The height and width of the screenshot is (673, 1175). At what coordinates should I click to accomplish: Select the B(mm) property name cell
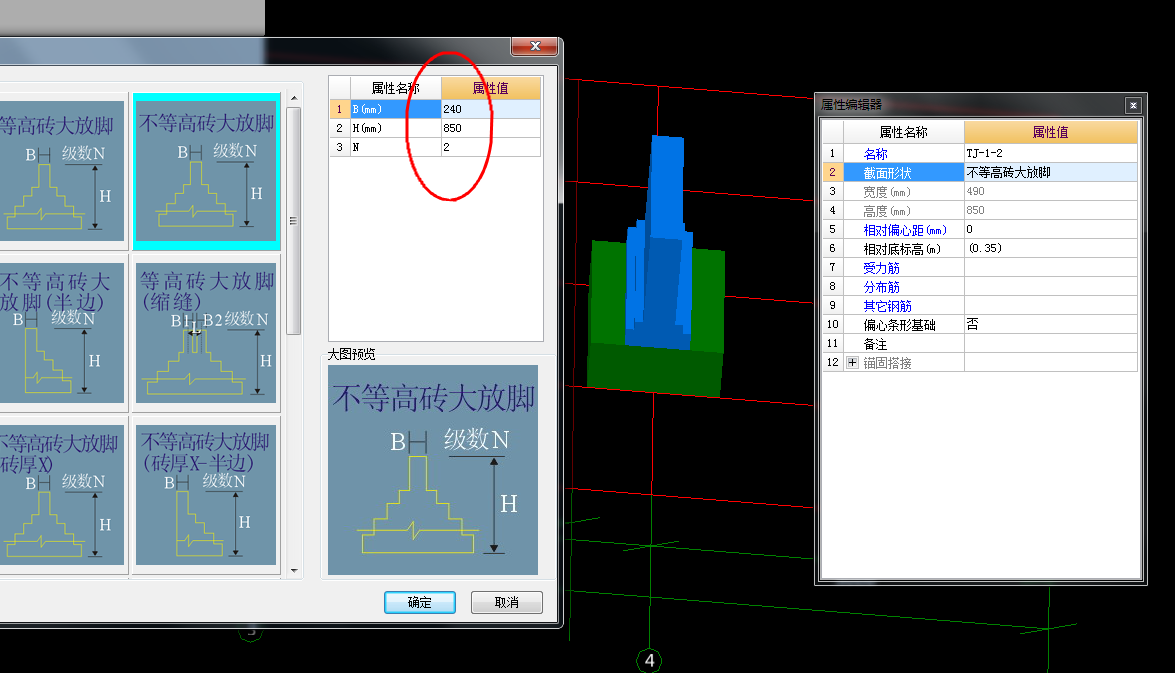click(396, 109)
